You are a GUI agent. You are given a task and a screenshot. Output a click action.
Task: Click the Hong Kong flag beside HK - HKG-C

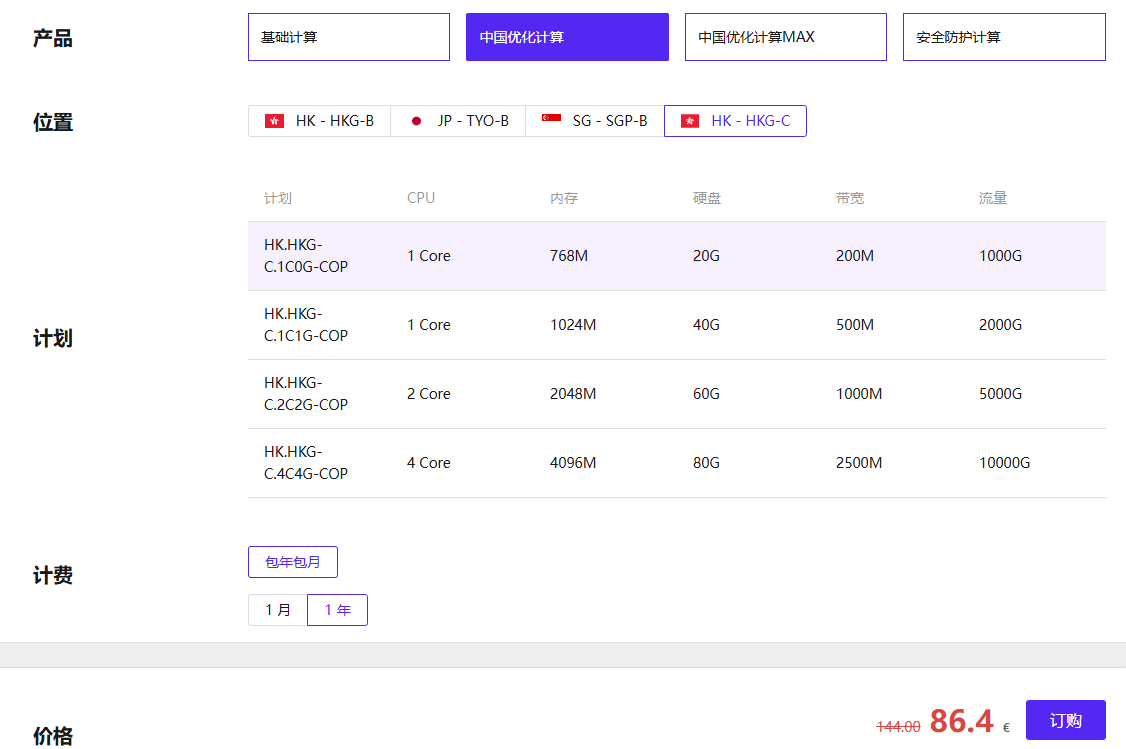[690, 121]
